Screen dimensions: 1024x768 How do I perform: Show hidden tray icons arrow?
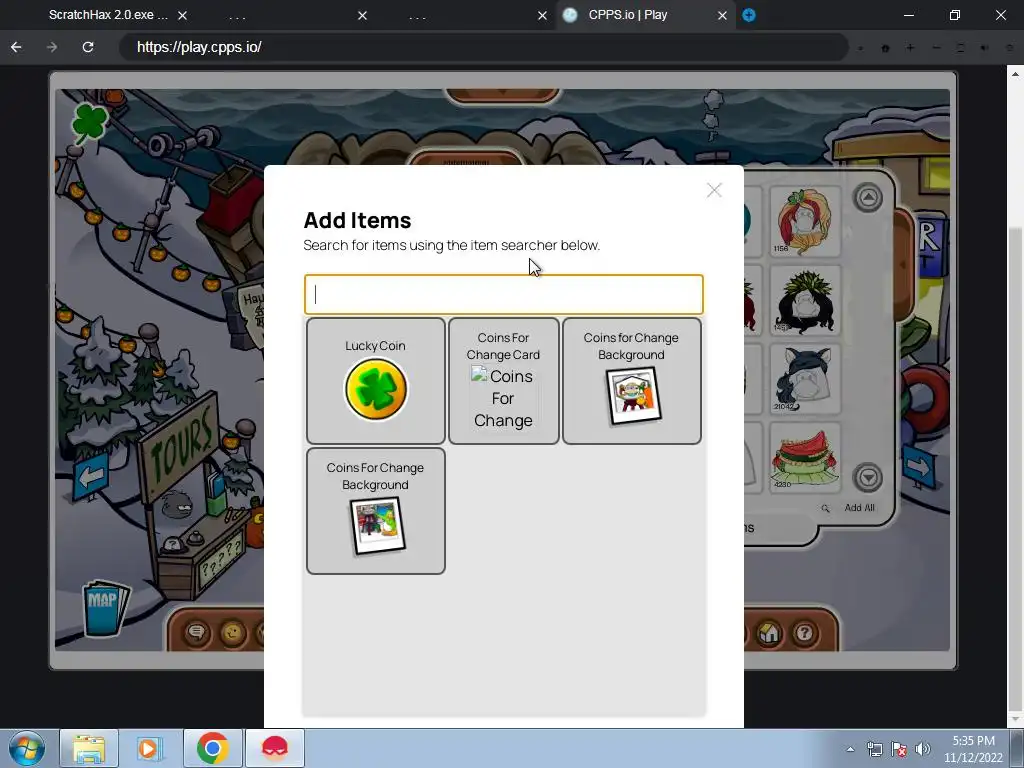(x=850, y=749)
